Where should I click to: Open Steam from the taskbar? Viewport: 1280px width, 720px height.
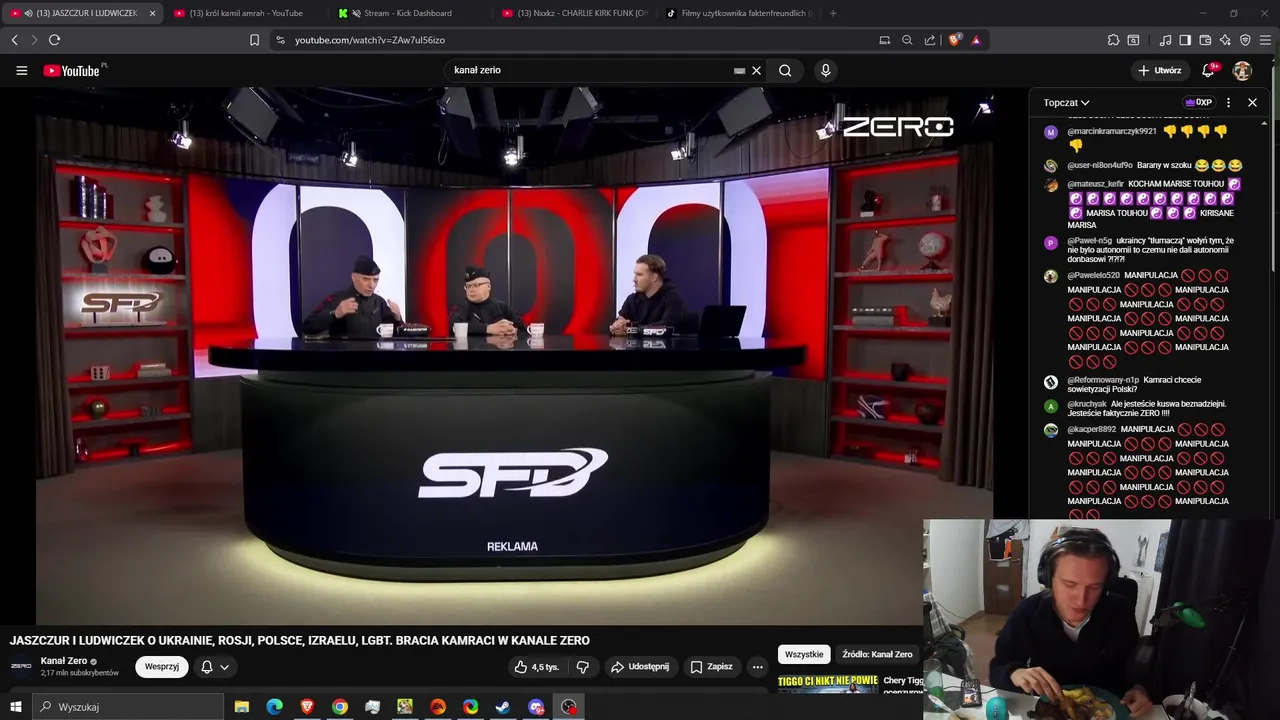click(503, 707)
